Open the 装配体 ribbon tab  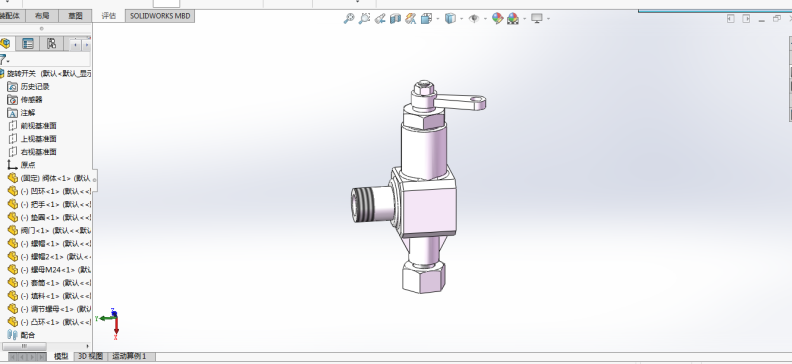tap(10, 16)
